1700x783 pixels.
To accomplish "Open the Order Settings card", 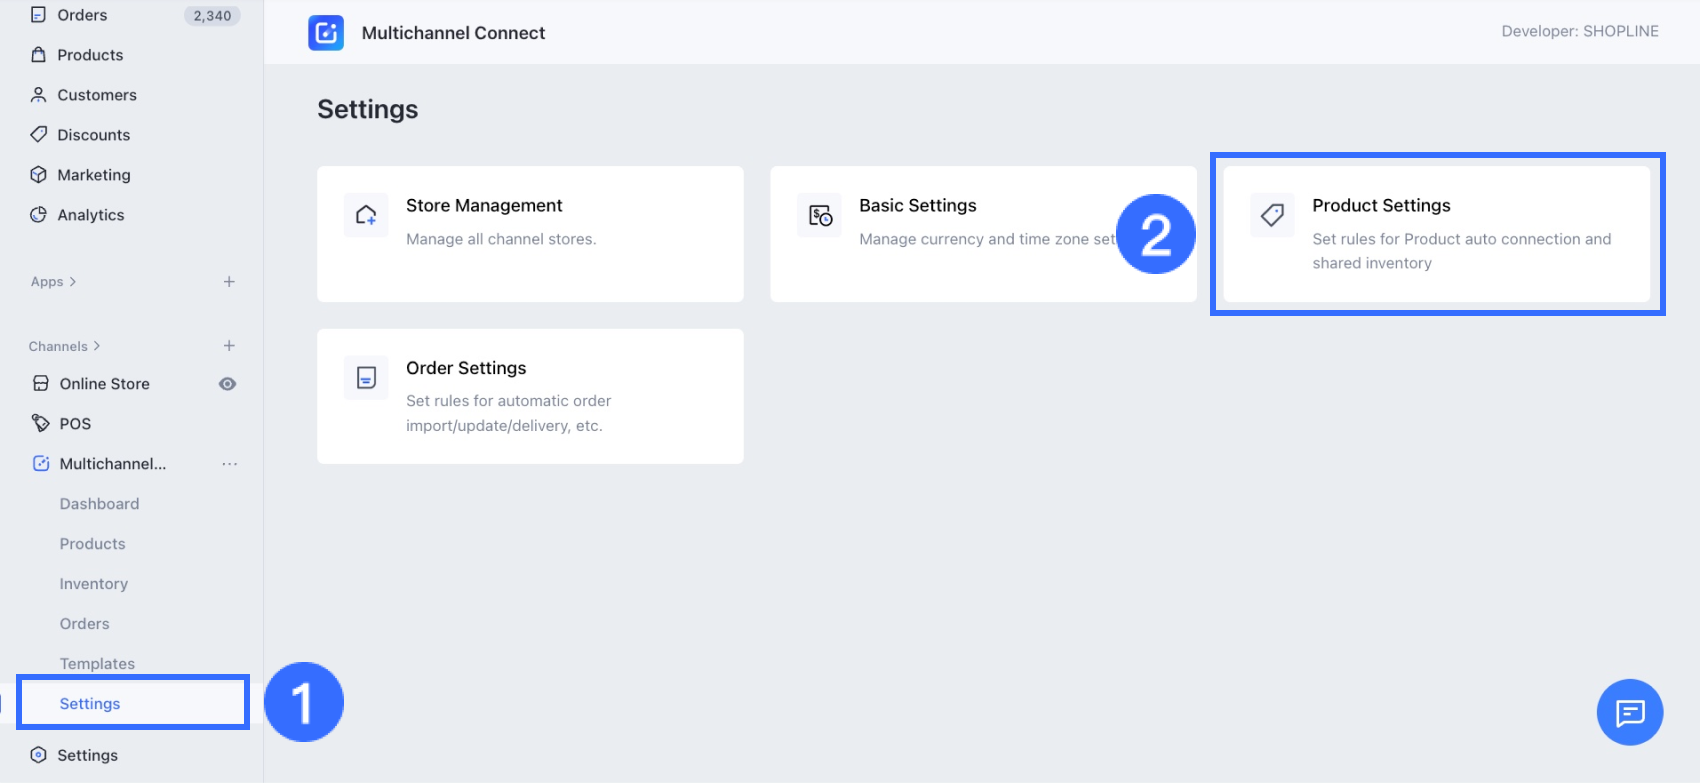I will click(x=530, y=396).
